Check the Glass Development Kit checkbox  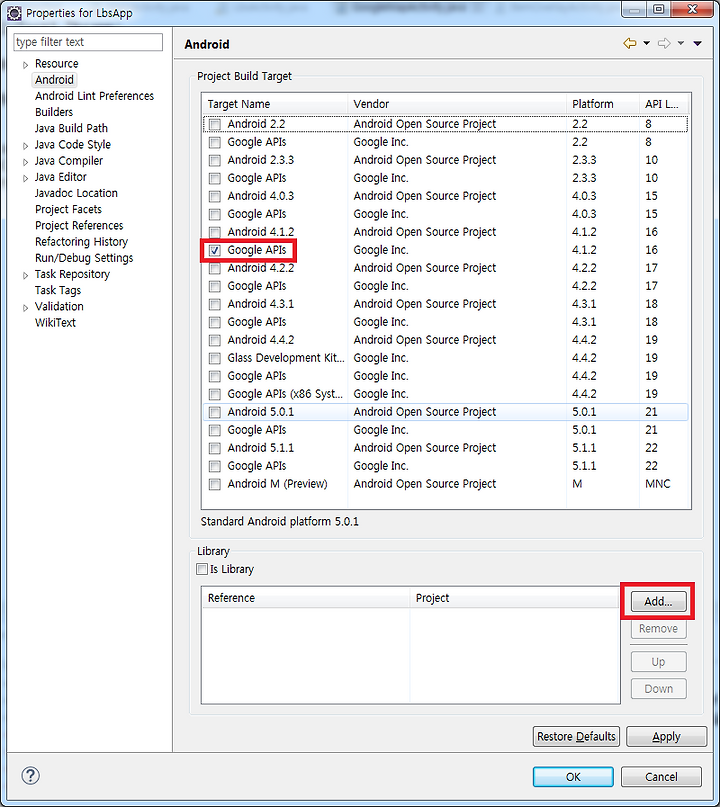215,359
